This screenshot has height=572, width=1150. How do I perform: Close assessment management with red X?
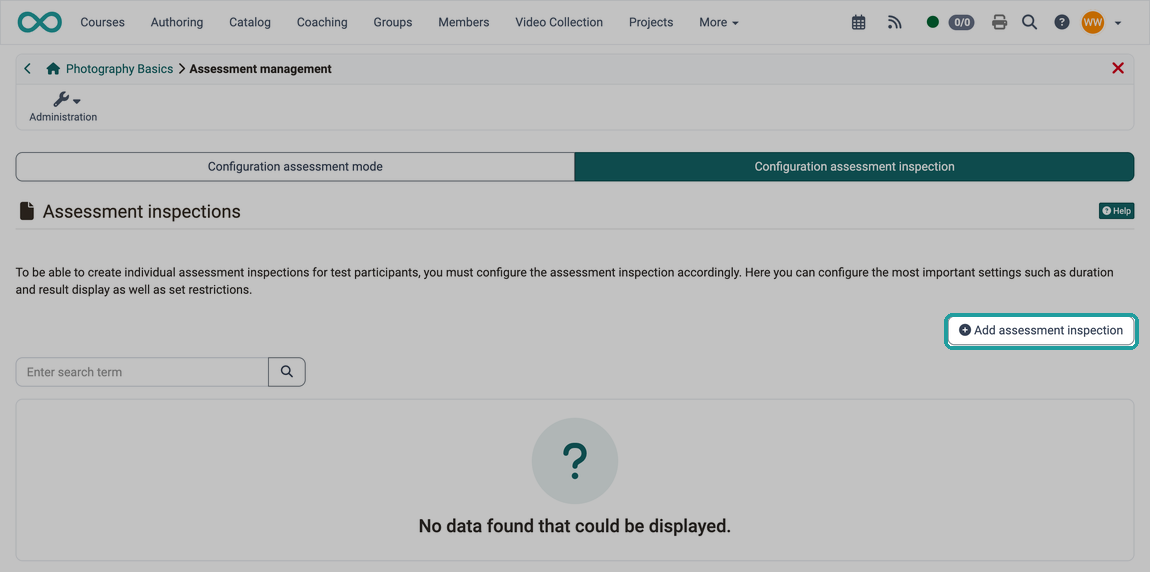[1118, 68]
